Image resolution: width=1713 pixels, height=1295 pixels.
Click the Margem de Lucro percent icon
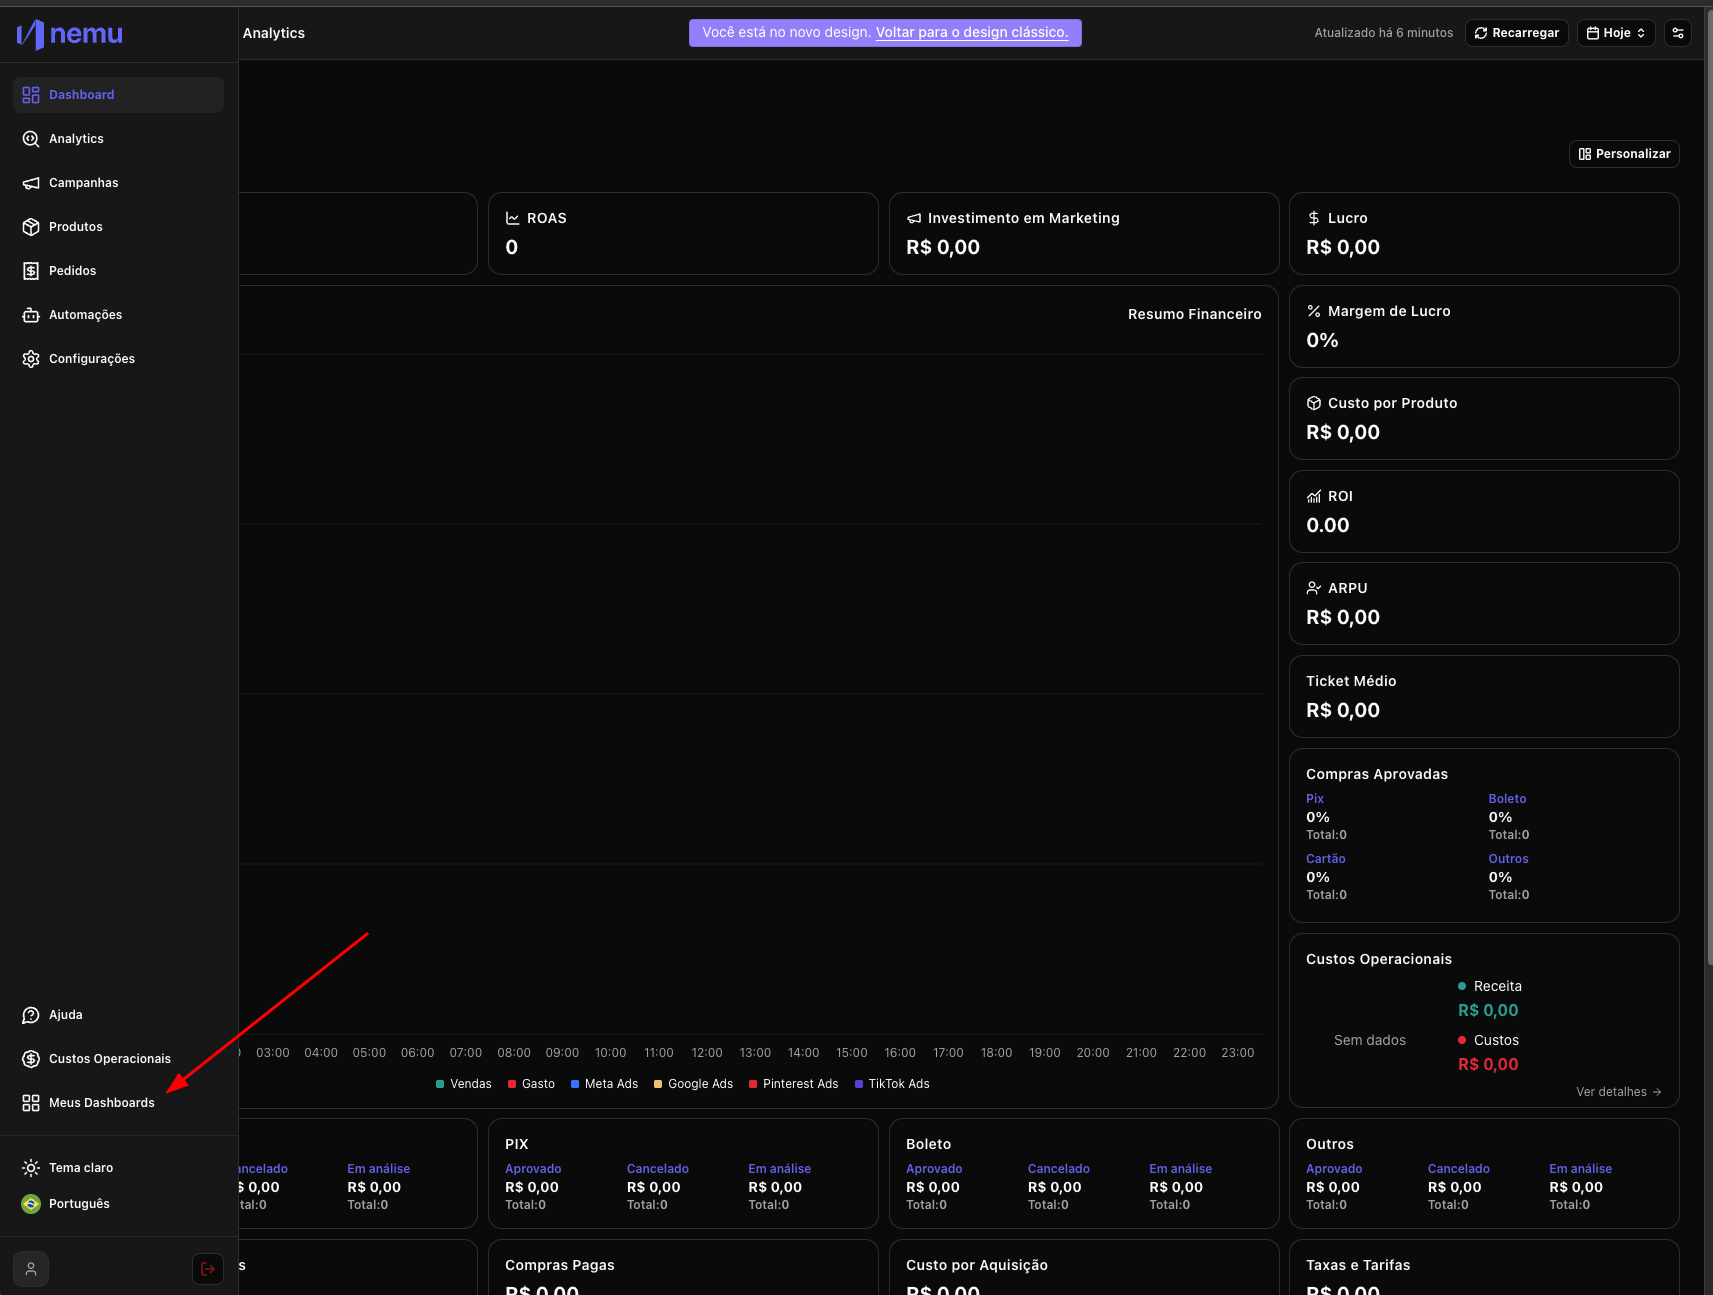(x=1314, y=311)
